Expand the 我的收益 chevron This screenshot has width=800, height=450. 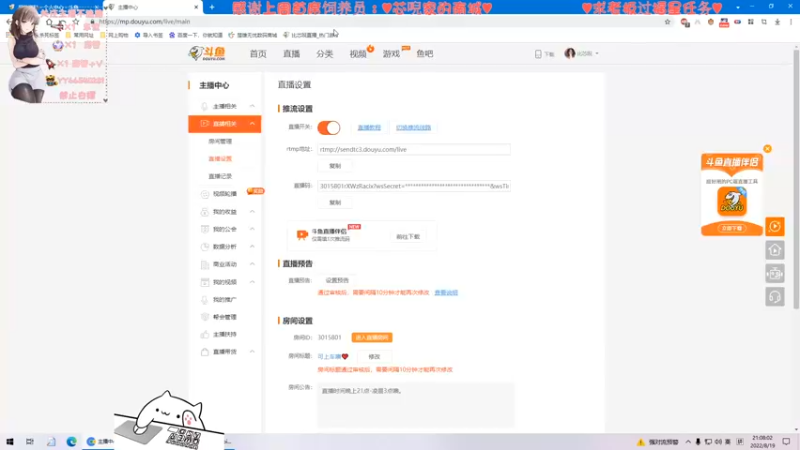pyautogui.click(x=252, y=212)
